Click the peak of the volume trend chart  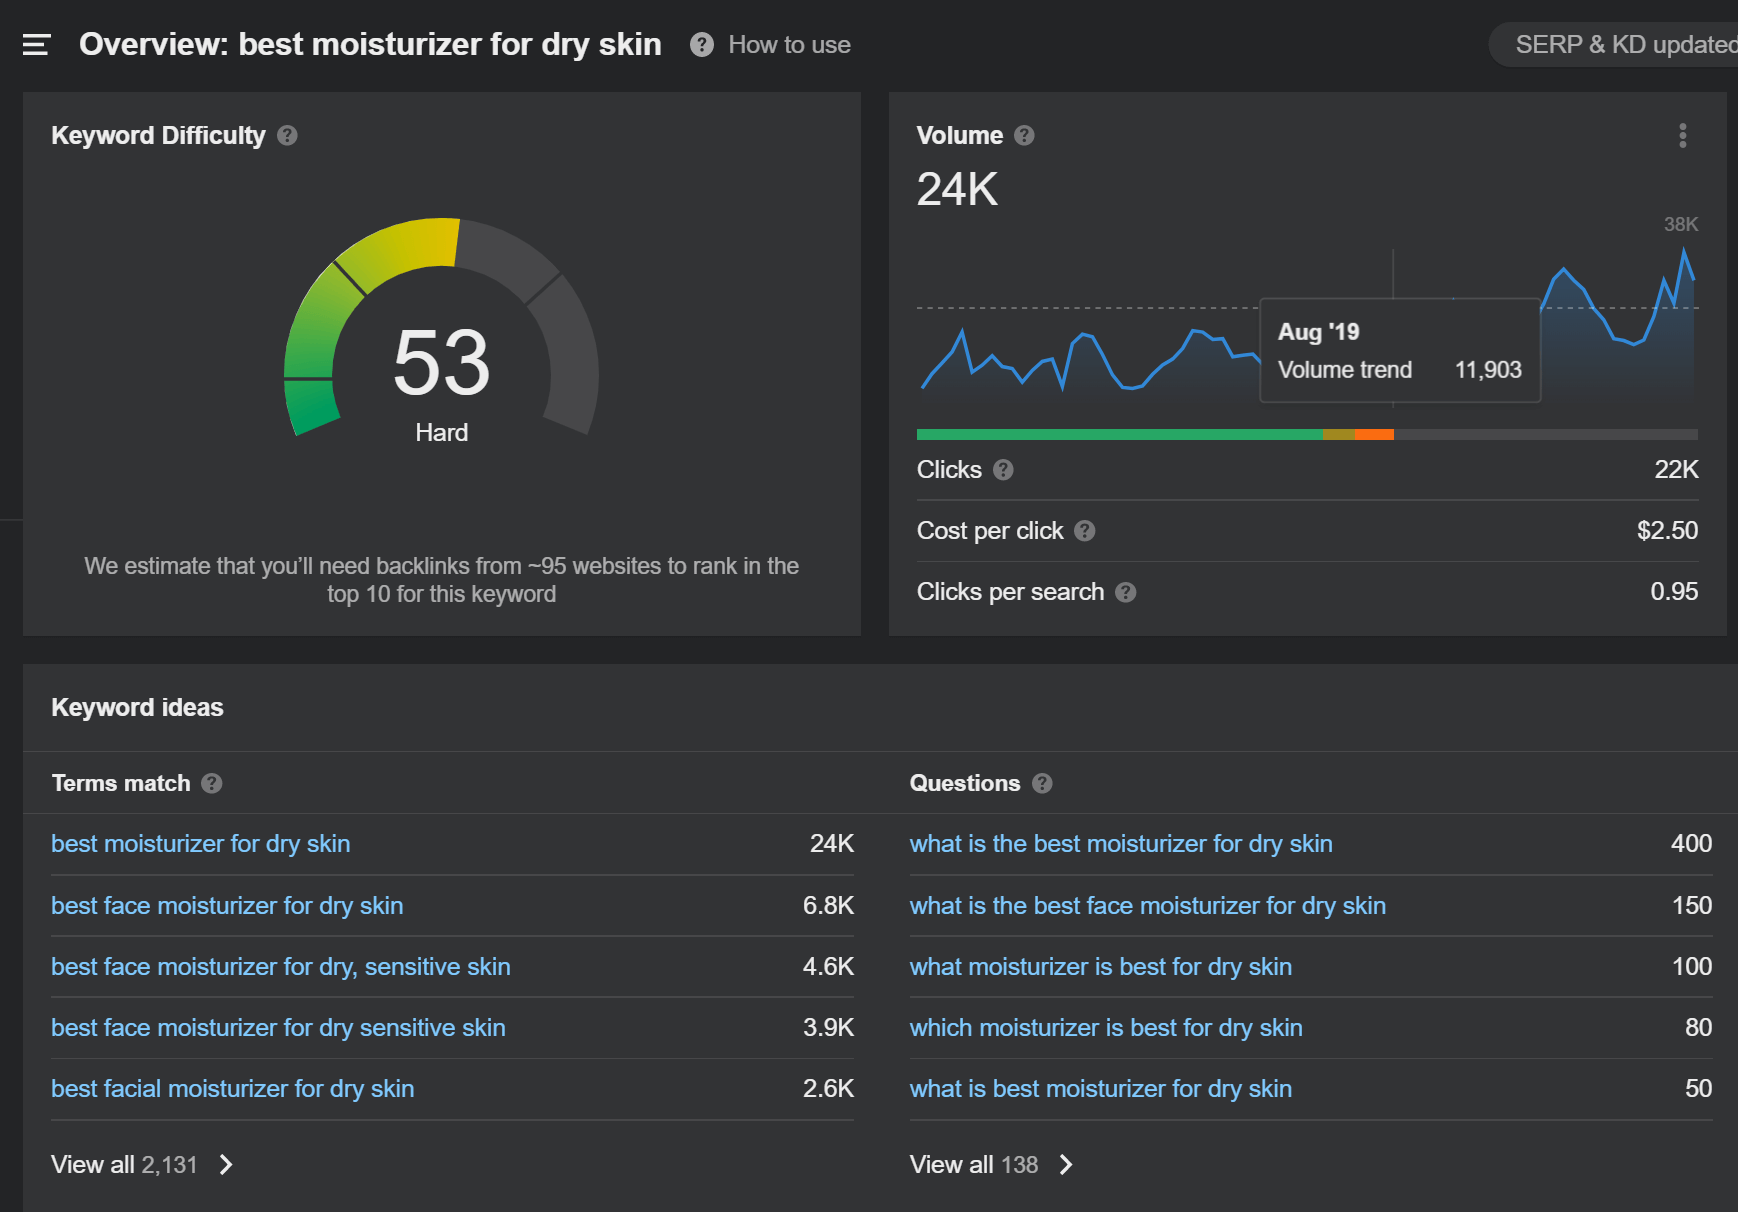tap(1684, 250)
